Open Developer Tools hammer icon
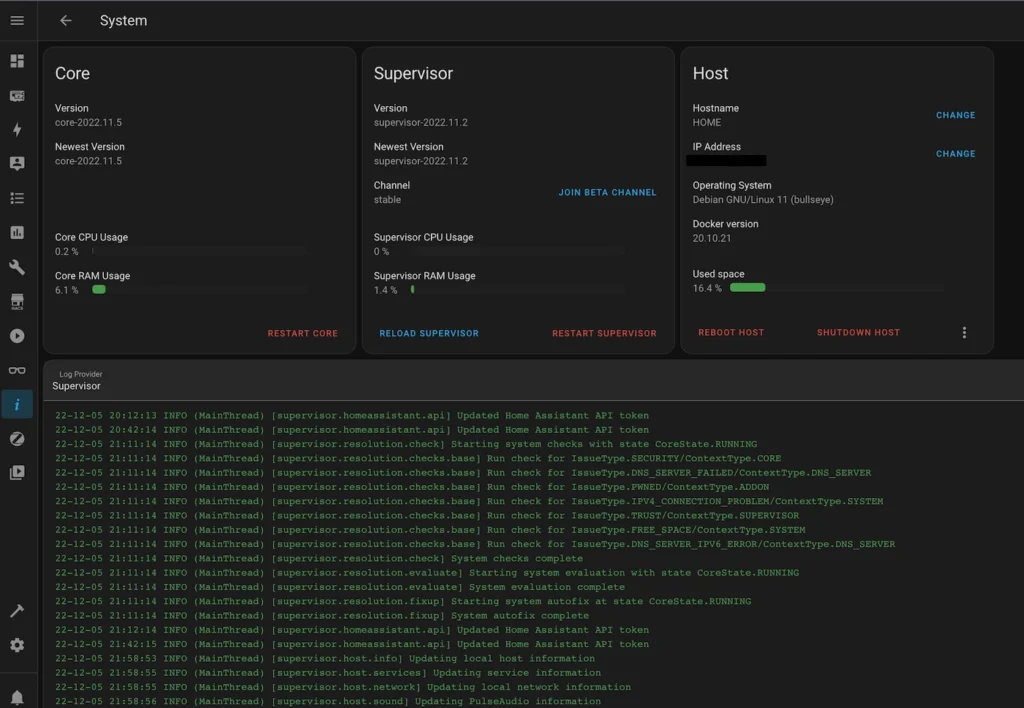1024x708 pixels. tap(17, 611)
